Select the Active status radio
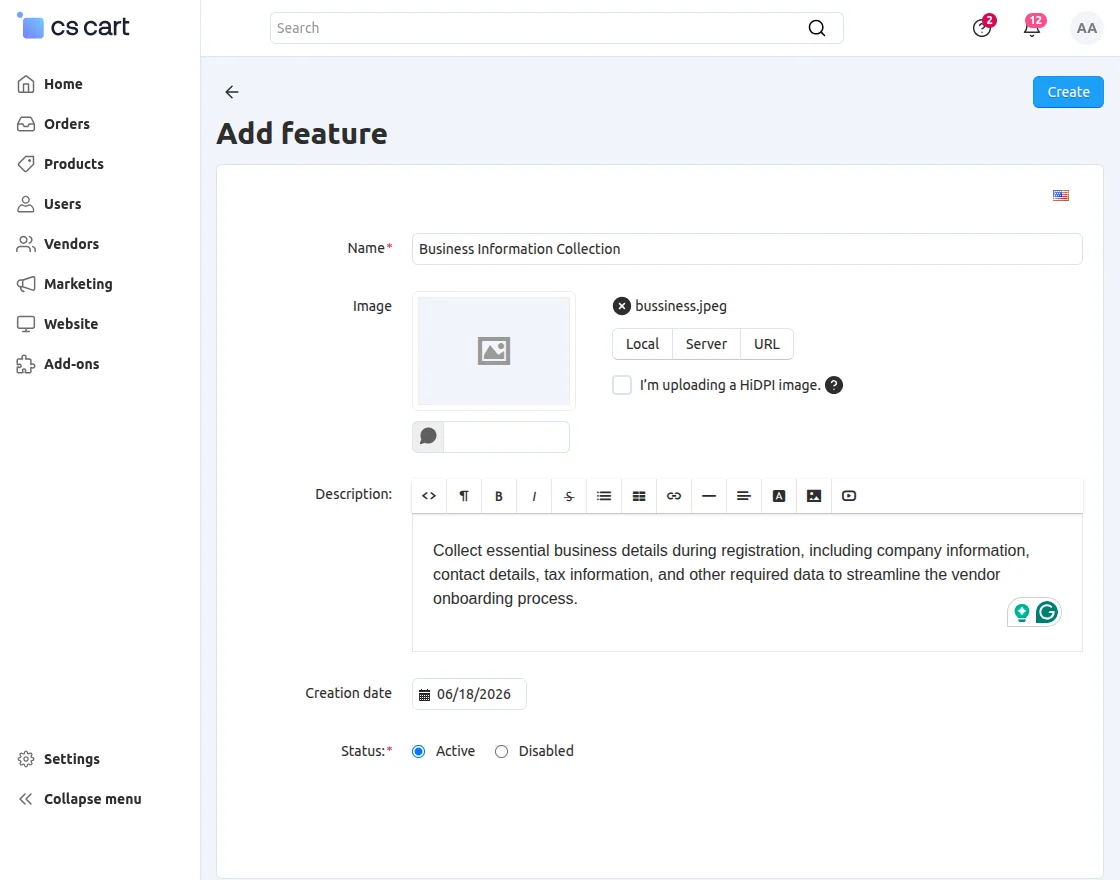 (x=419, y=751)
